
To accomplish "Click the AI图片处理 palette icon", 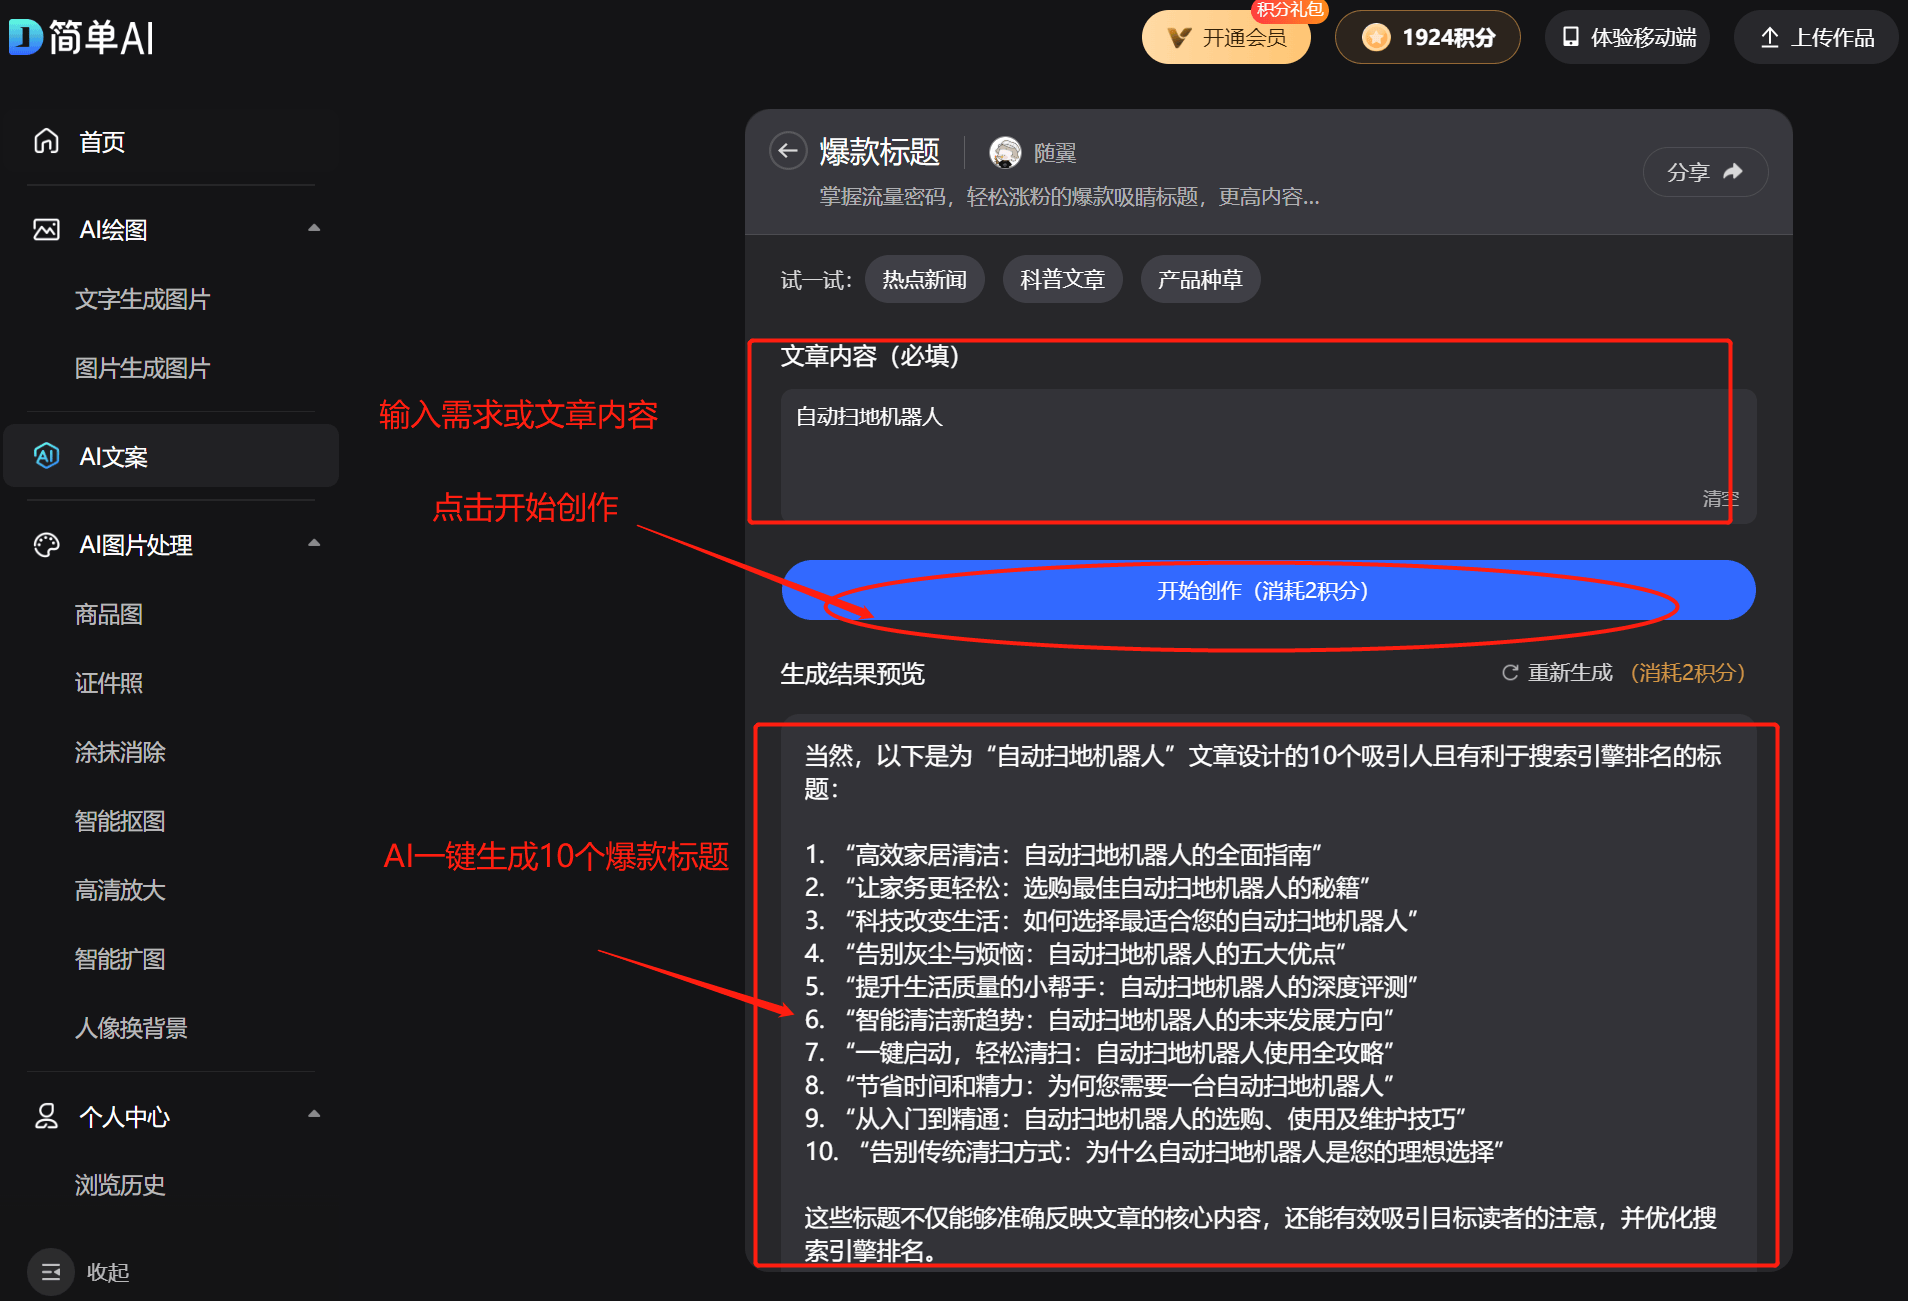I will pyautogui.click(x=47, y=545).
